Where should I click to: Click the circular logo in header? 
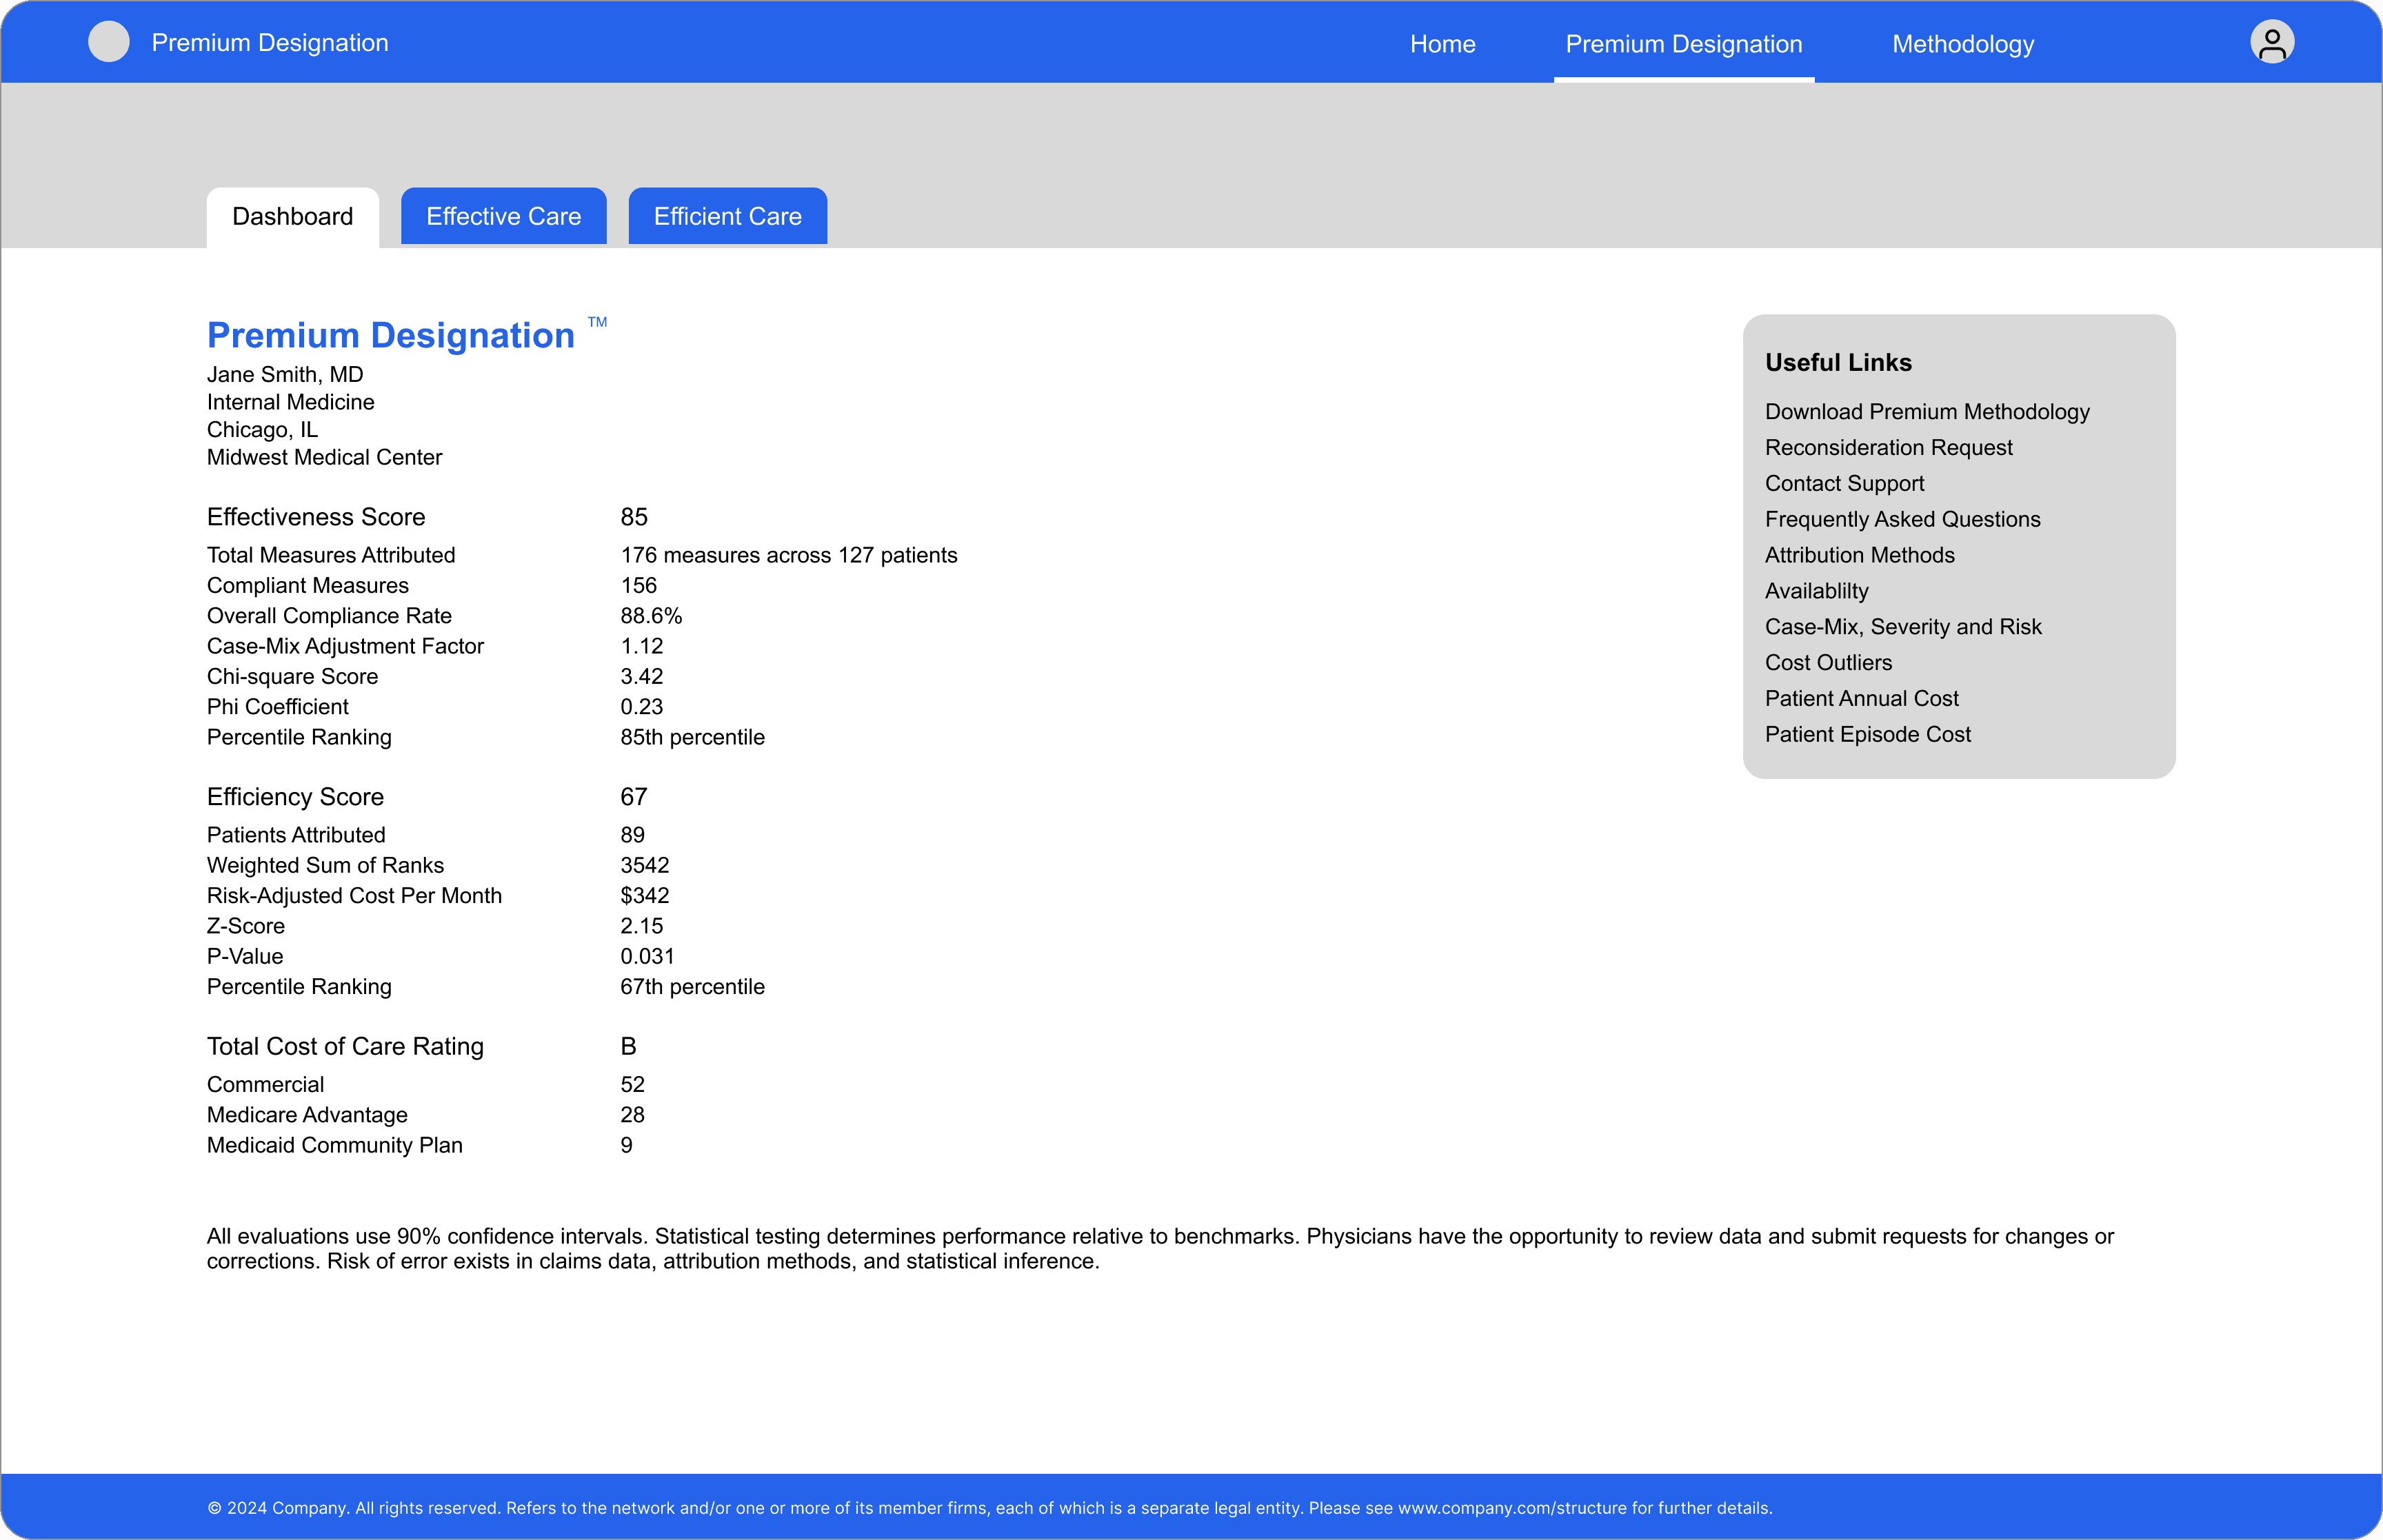[109, 42]
